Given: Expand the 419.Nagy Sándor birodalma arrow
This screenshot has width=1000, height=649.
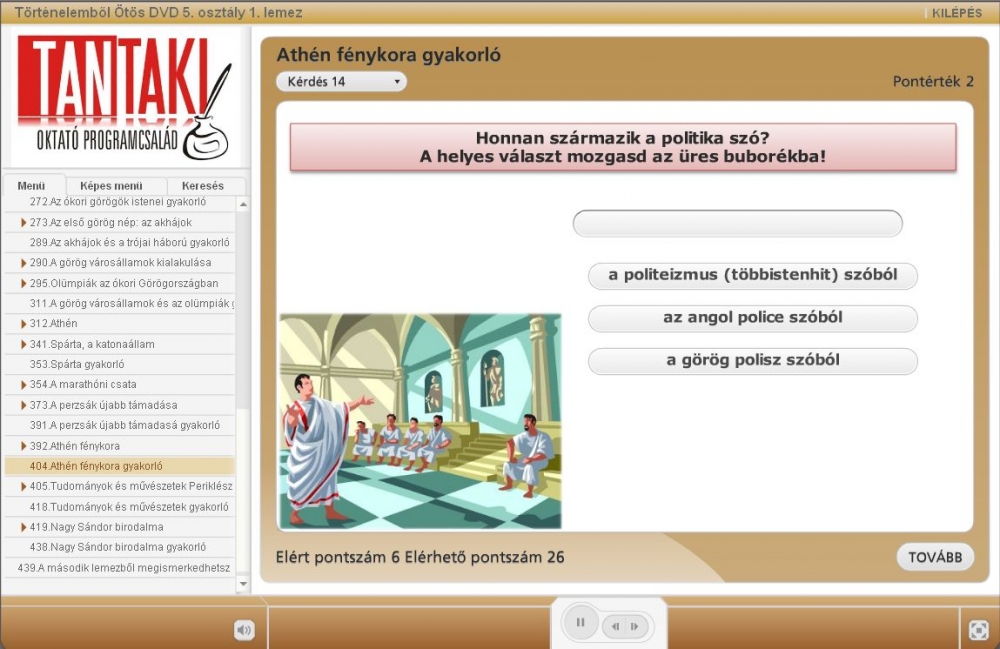Looking at the screenshot, I should (24, 527).
